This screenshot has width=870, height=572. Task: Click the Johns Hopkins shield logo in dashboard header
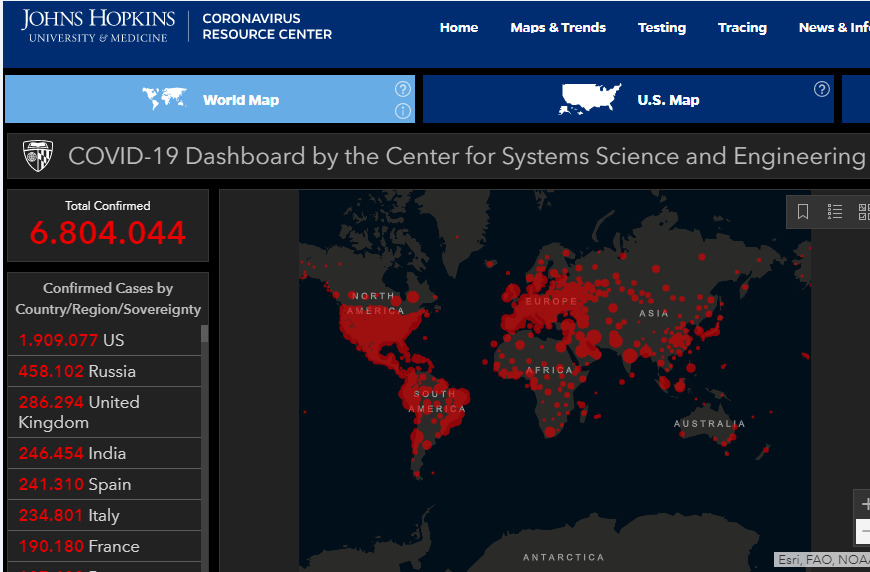point(38,156)
